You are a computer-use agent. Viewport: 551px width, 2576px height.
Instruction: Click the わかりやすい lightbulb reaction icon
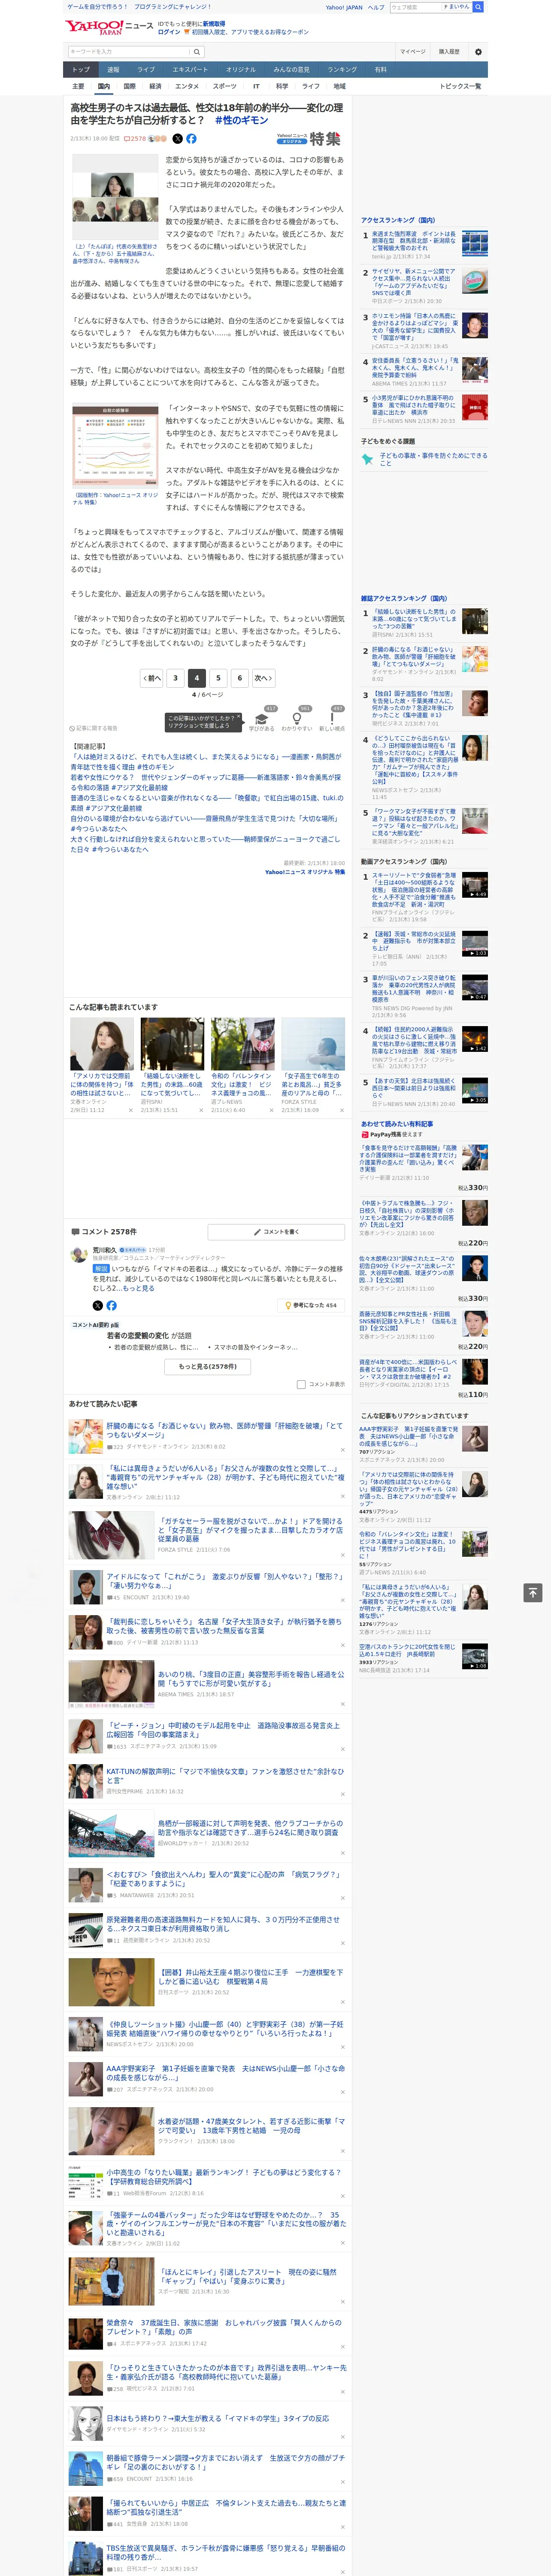click(x=296, y=720)
